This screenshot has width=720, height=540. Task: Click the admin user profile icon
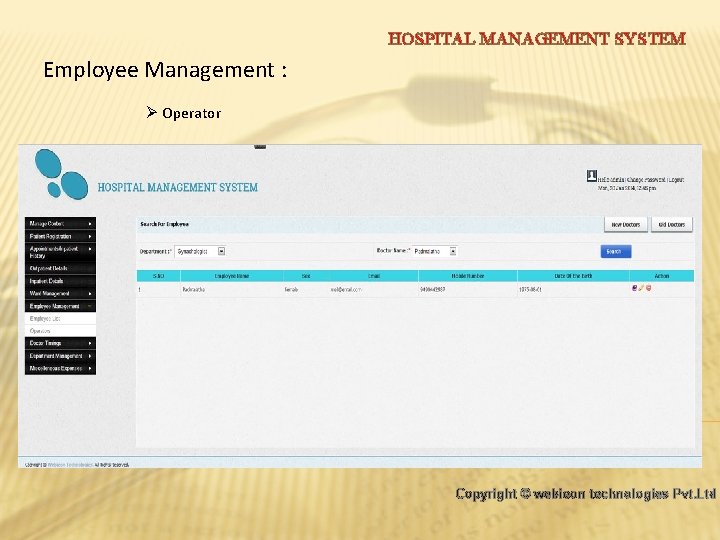tap(591, 175)
